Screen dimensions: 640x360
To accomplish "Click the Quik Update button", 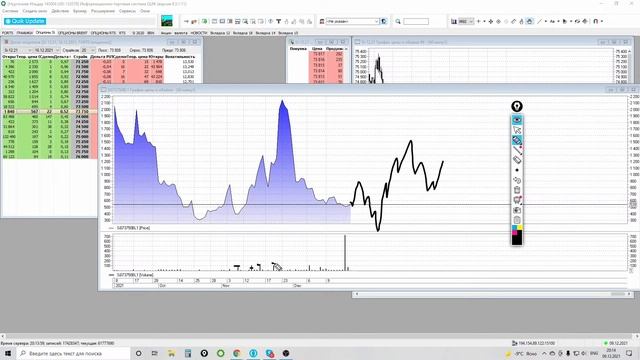I will pos(25,21).
